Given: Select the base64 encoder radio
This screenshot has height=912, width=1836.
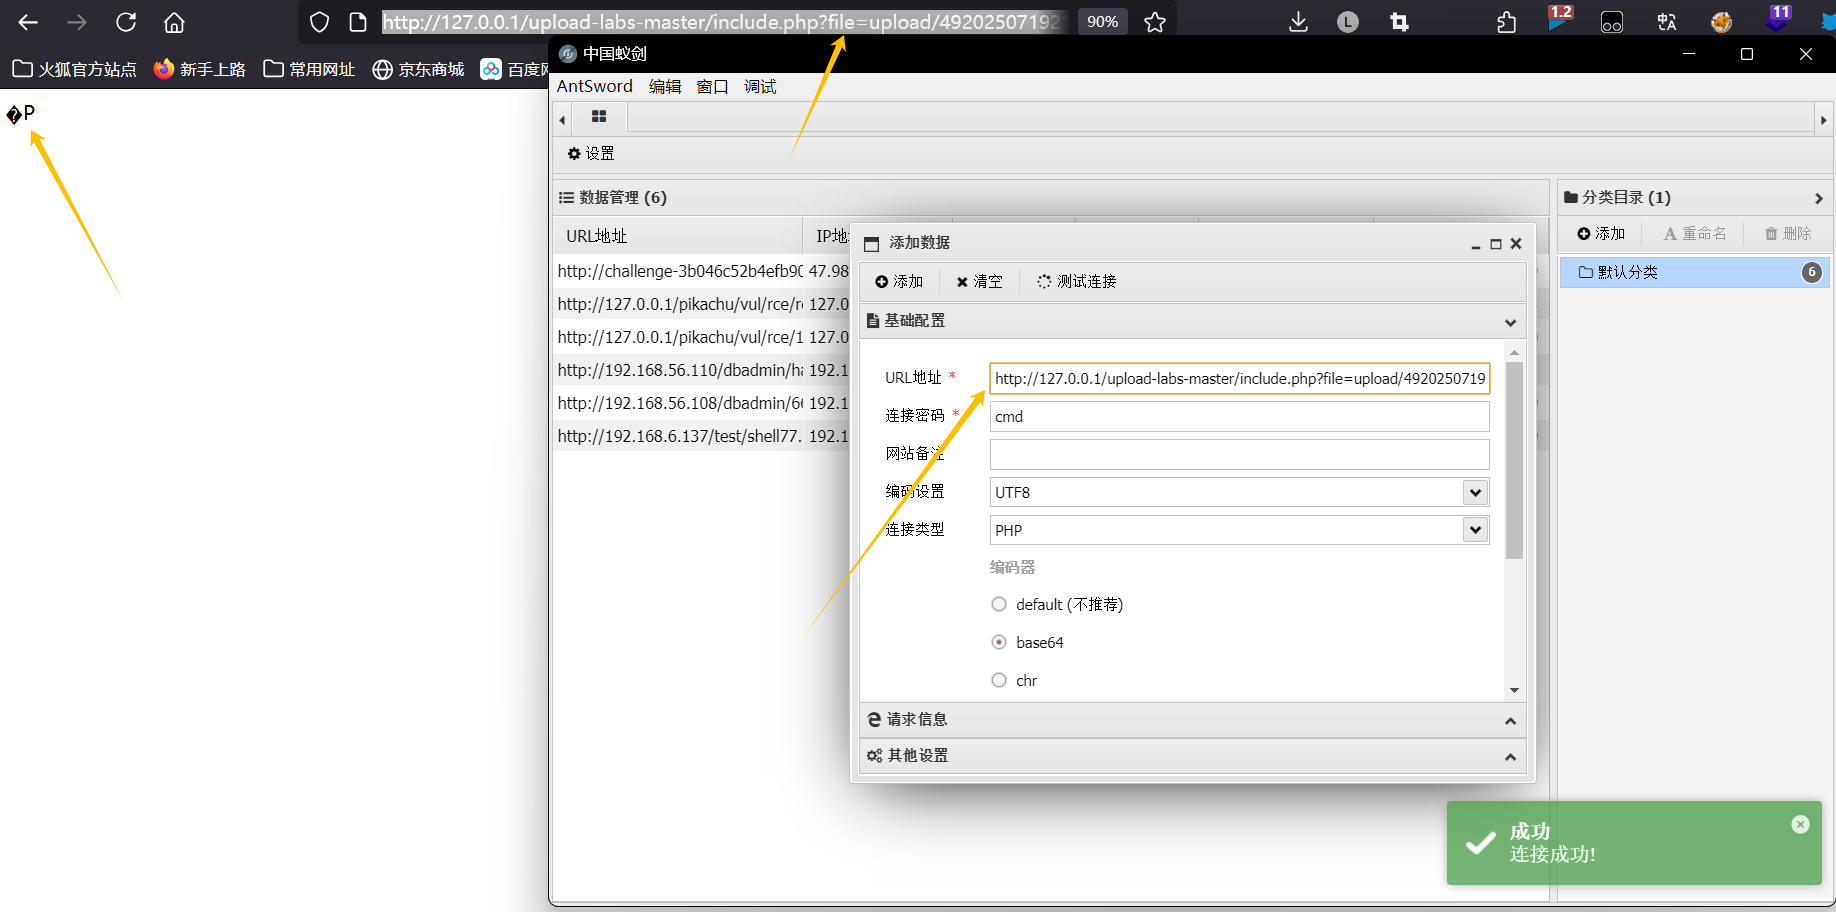Looking at the screenshot, I should tap(999, 642).
